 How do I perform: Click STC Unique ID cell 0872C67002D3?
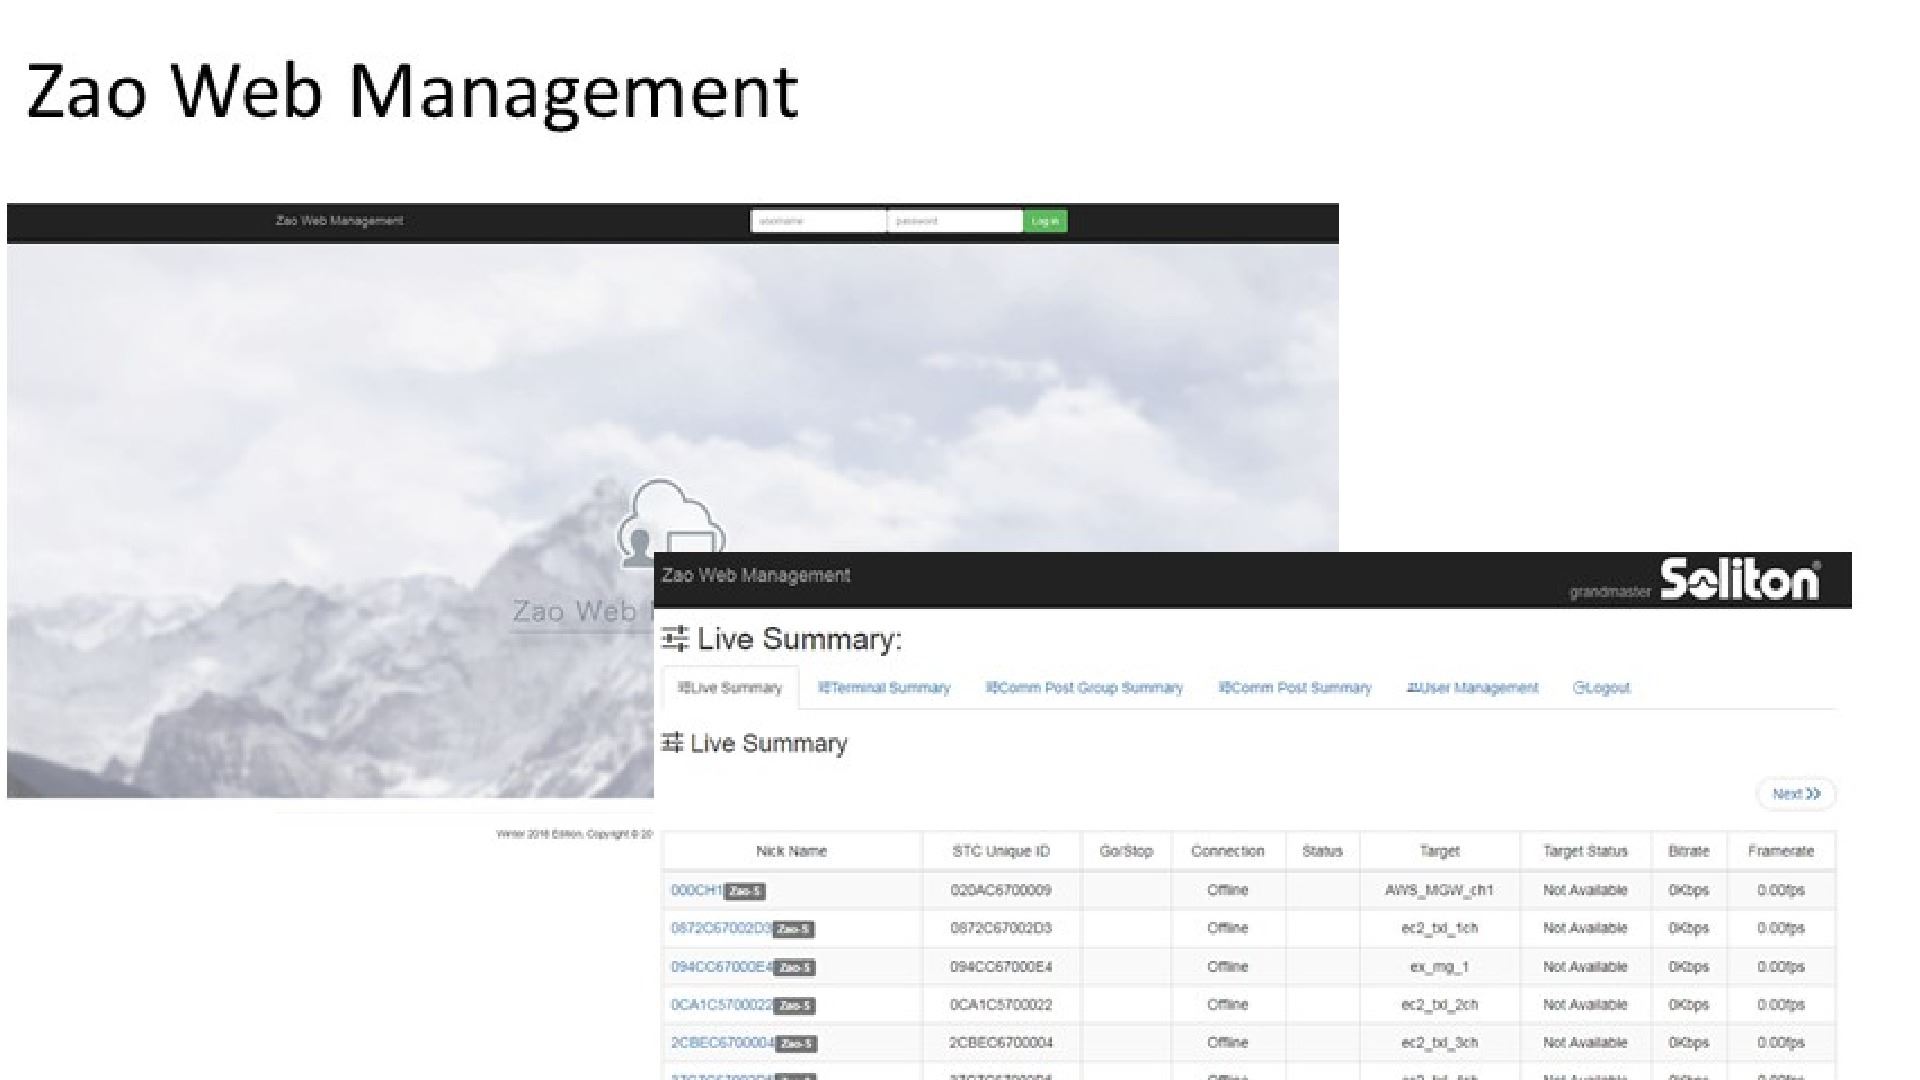point(1001,928)
